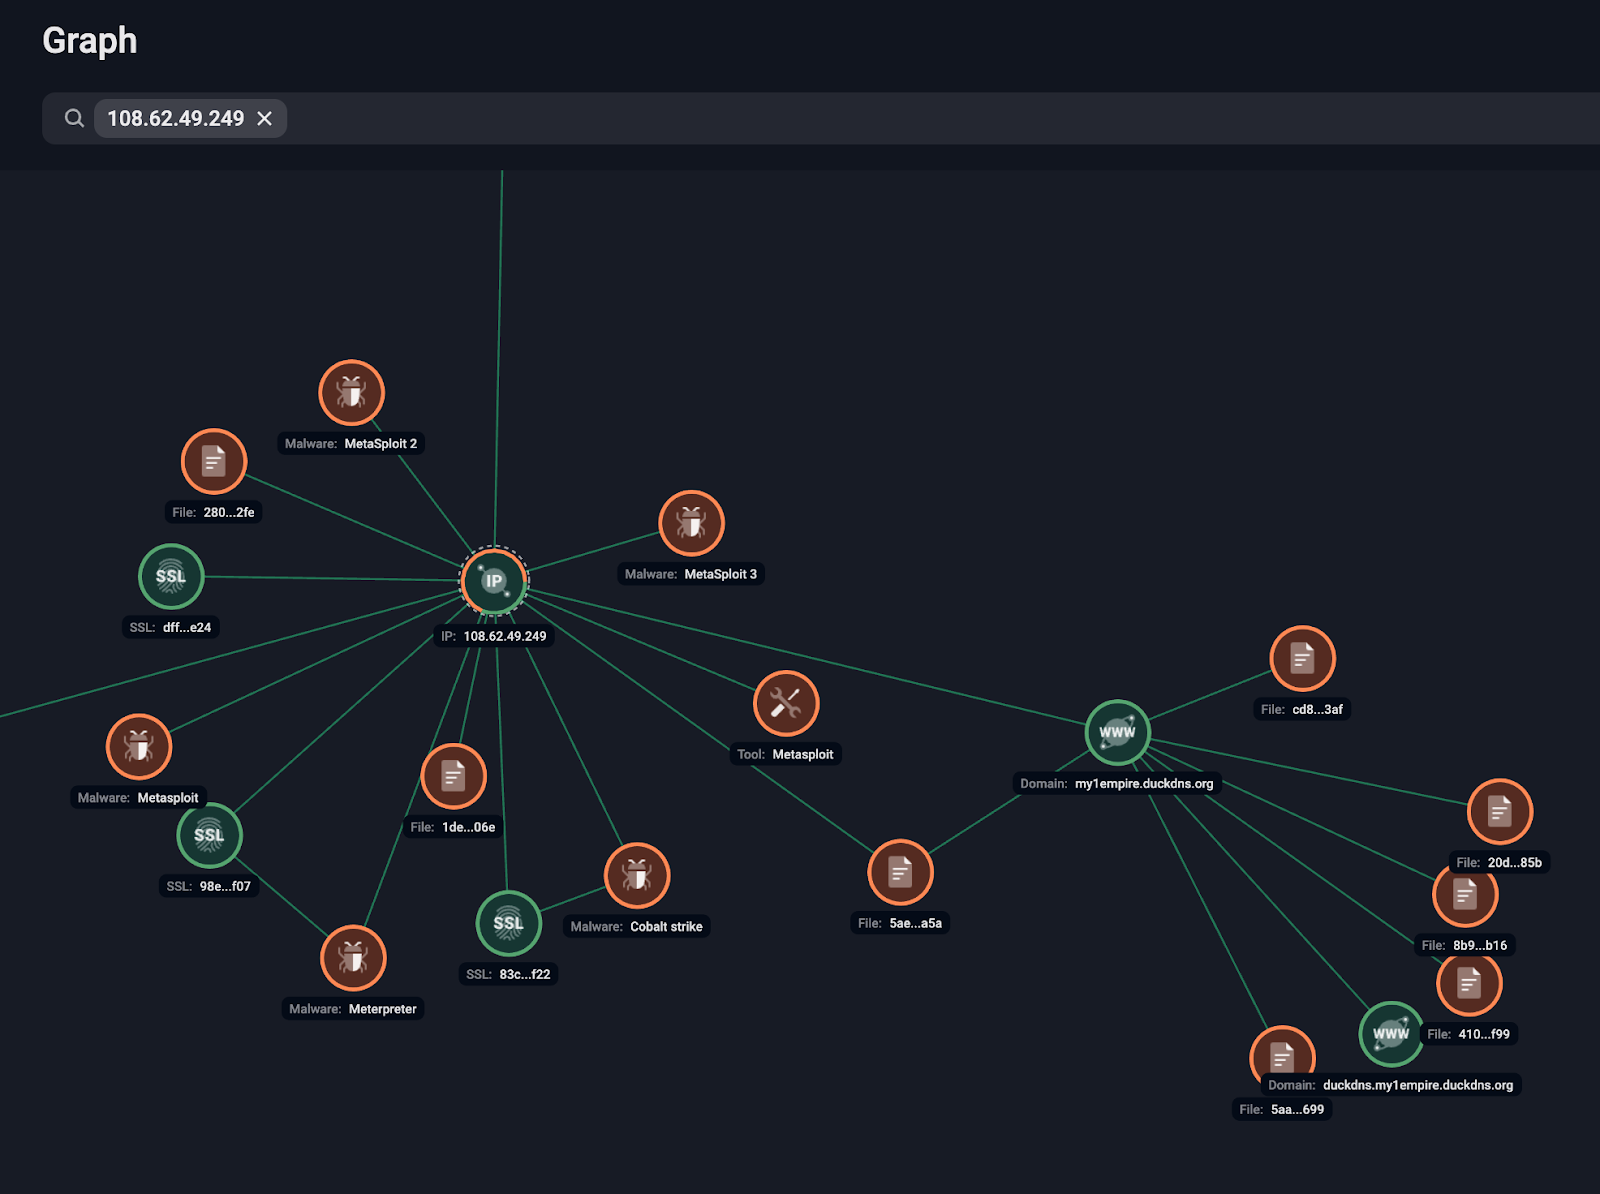Select the Meterpreter malware node
This screenshot has width=1600, height=1194.
353,957
